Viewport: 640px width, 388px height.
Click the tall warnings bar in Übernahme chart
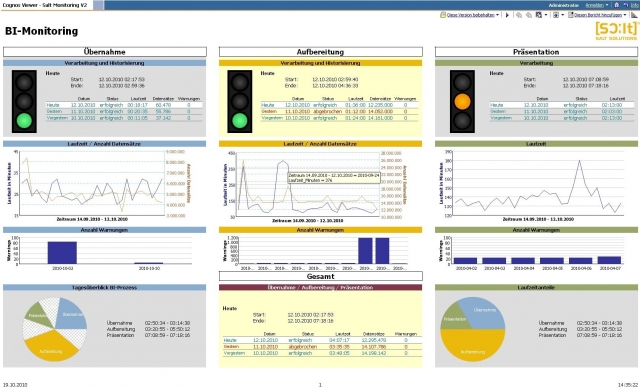[x=62, y=253]
